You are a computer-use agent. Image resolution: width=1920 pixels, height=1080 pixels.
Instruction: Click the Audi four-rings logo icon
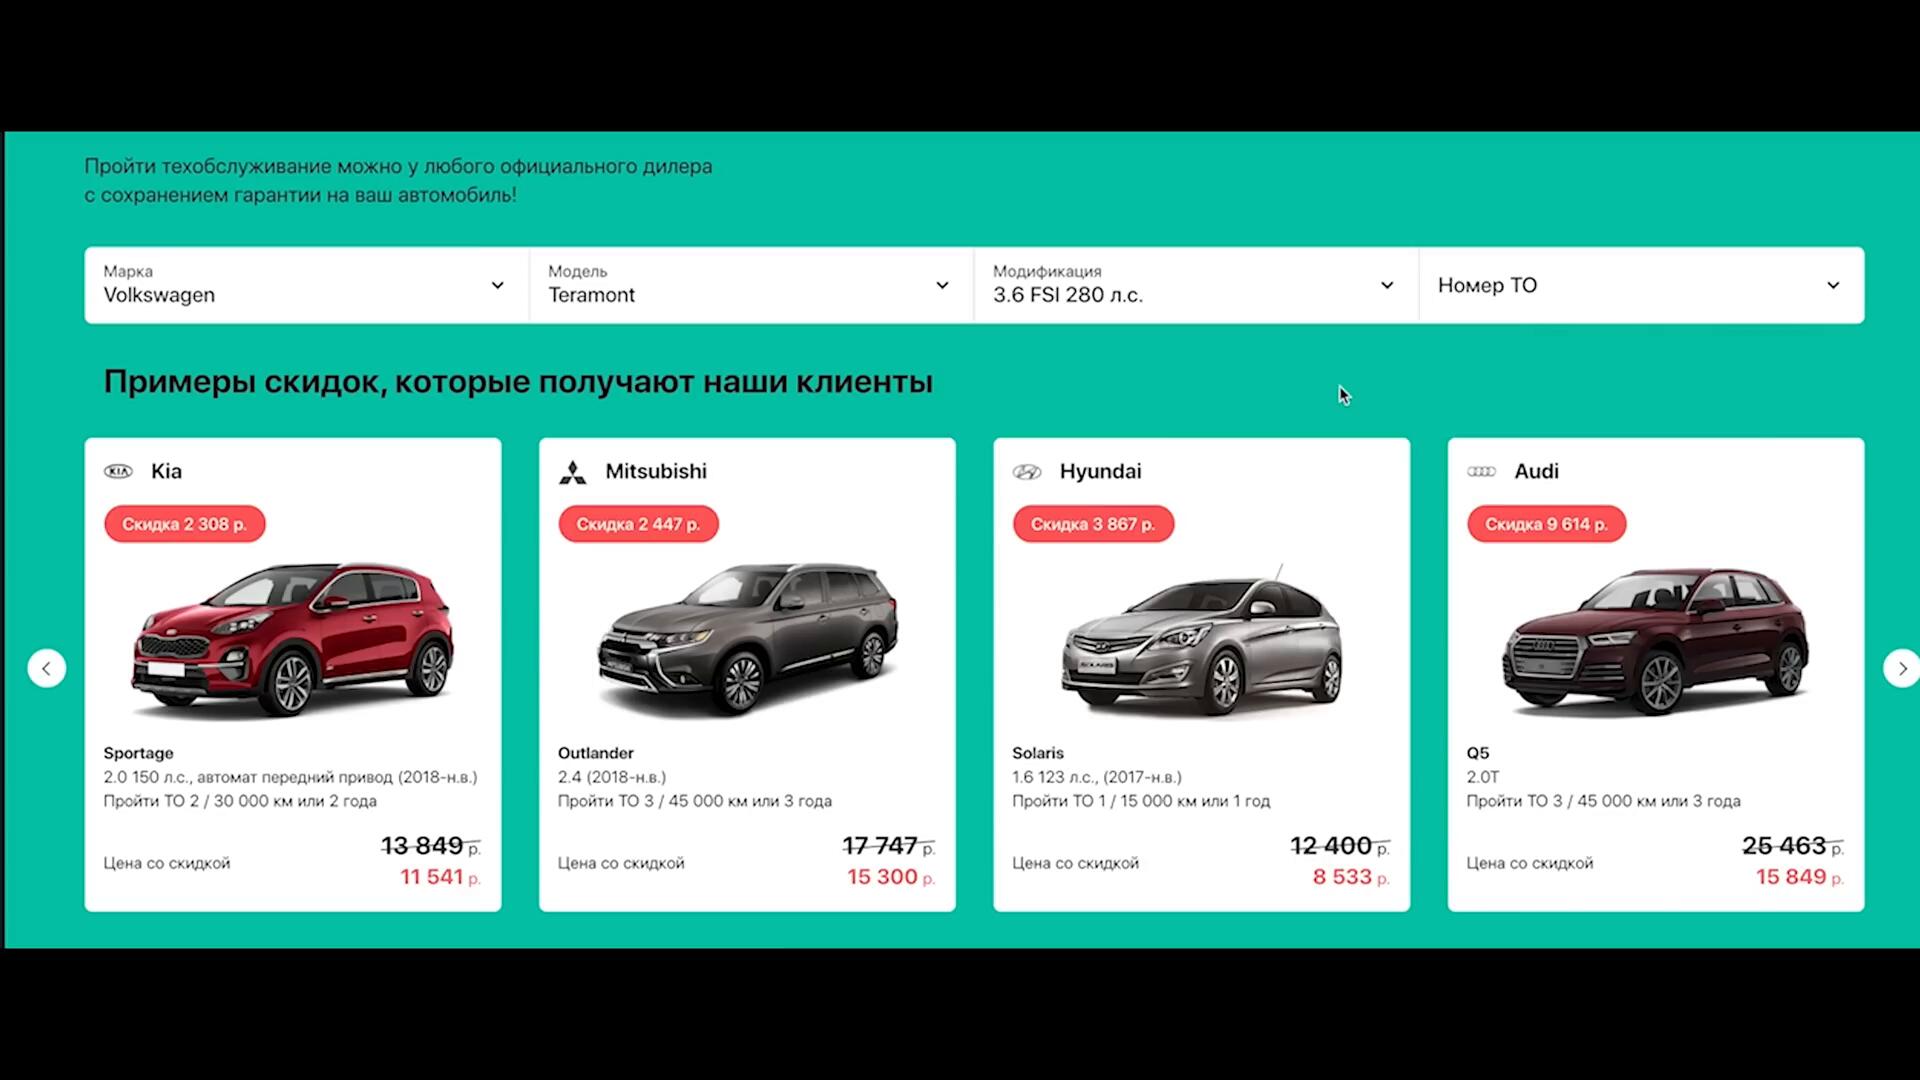(x=1481, y=472)
